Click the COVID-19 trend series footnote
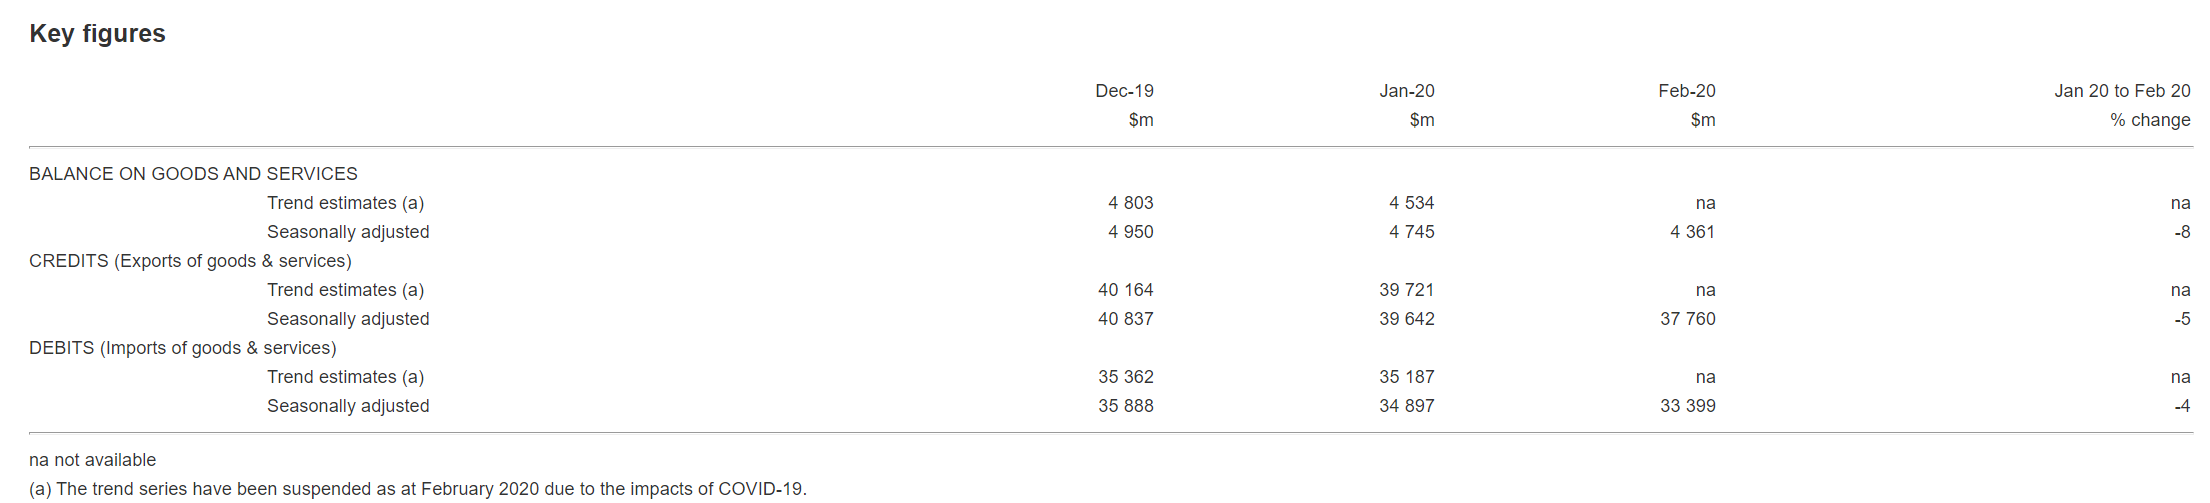The image size is (2210, 503). 418,489
